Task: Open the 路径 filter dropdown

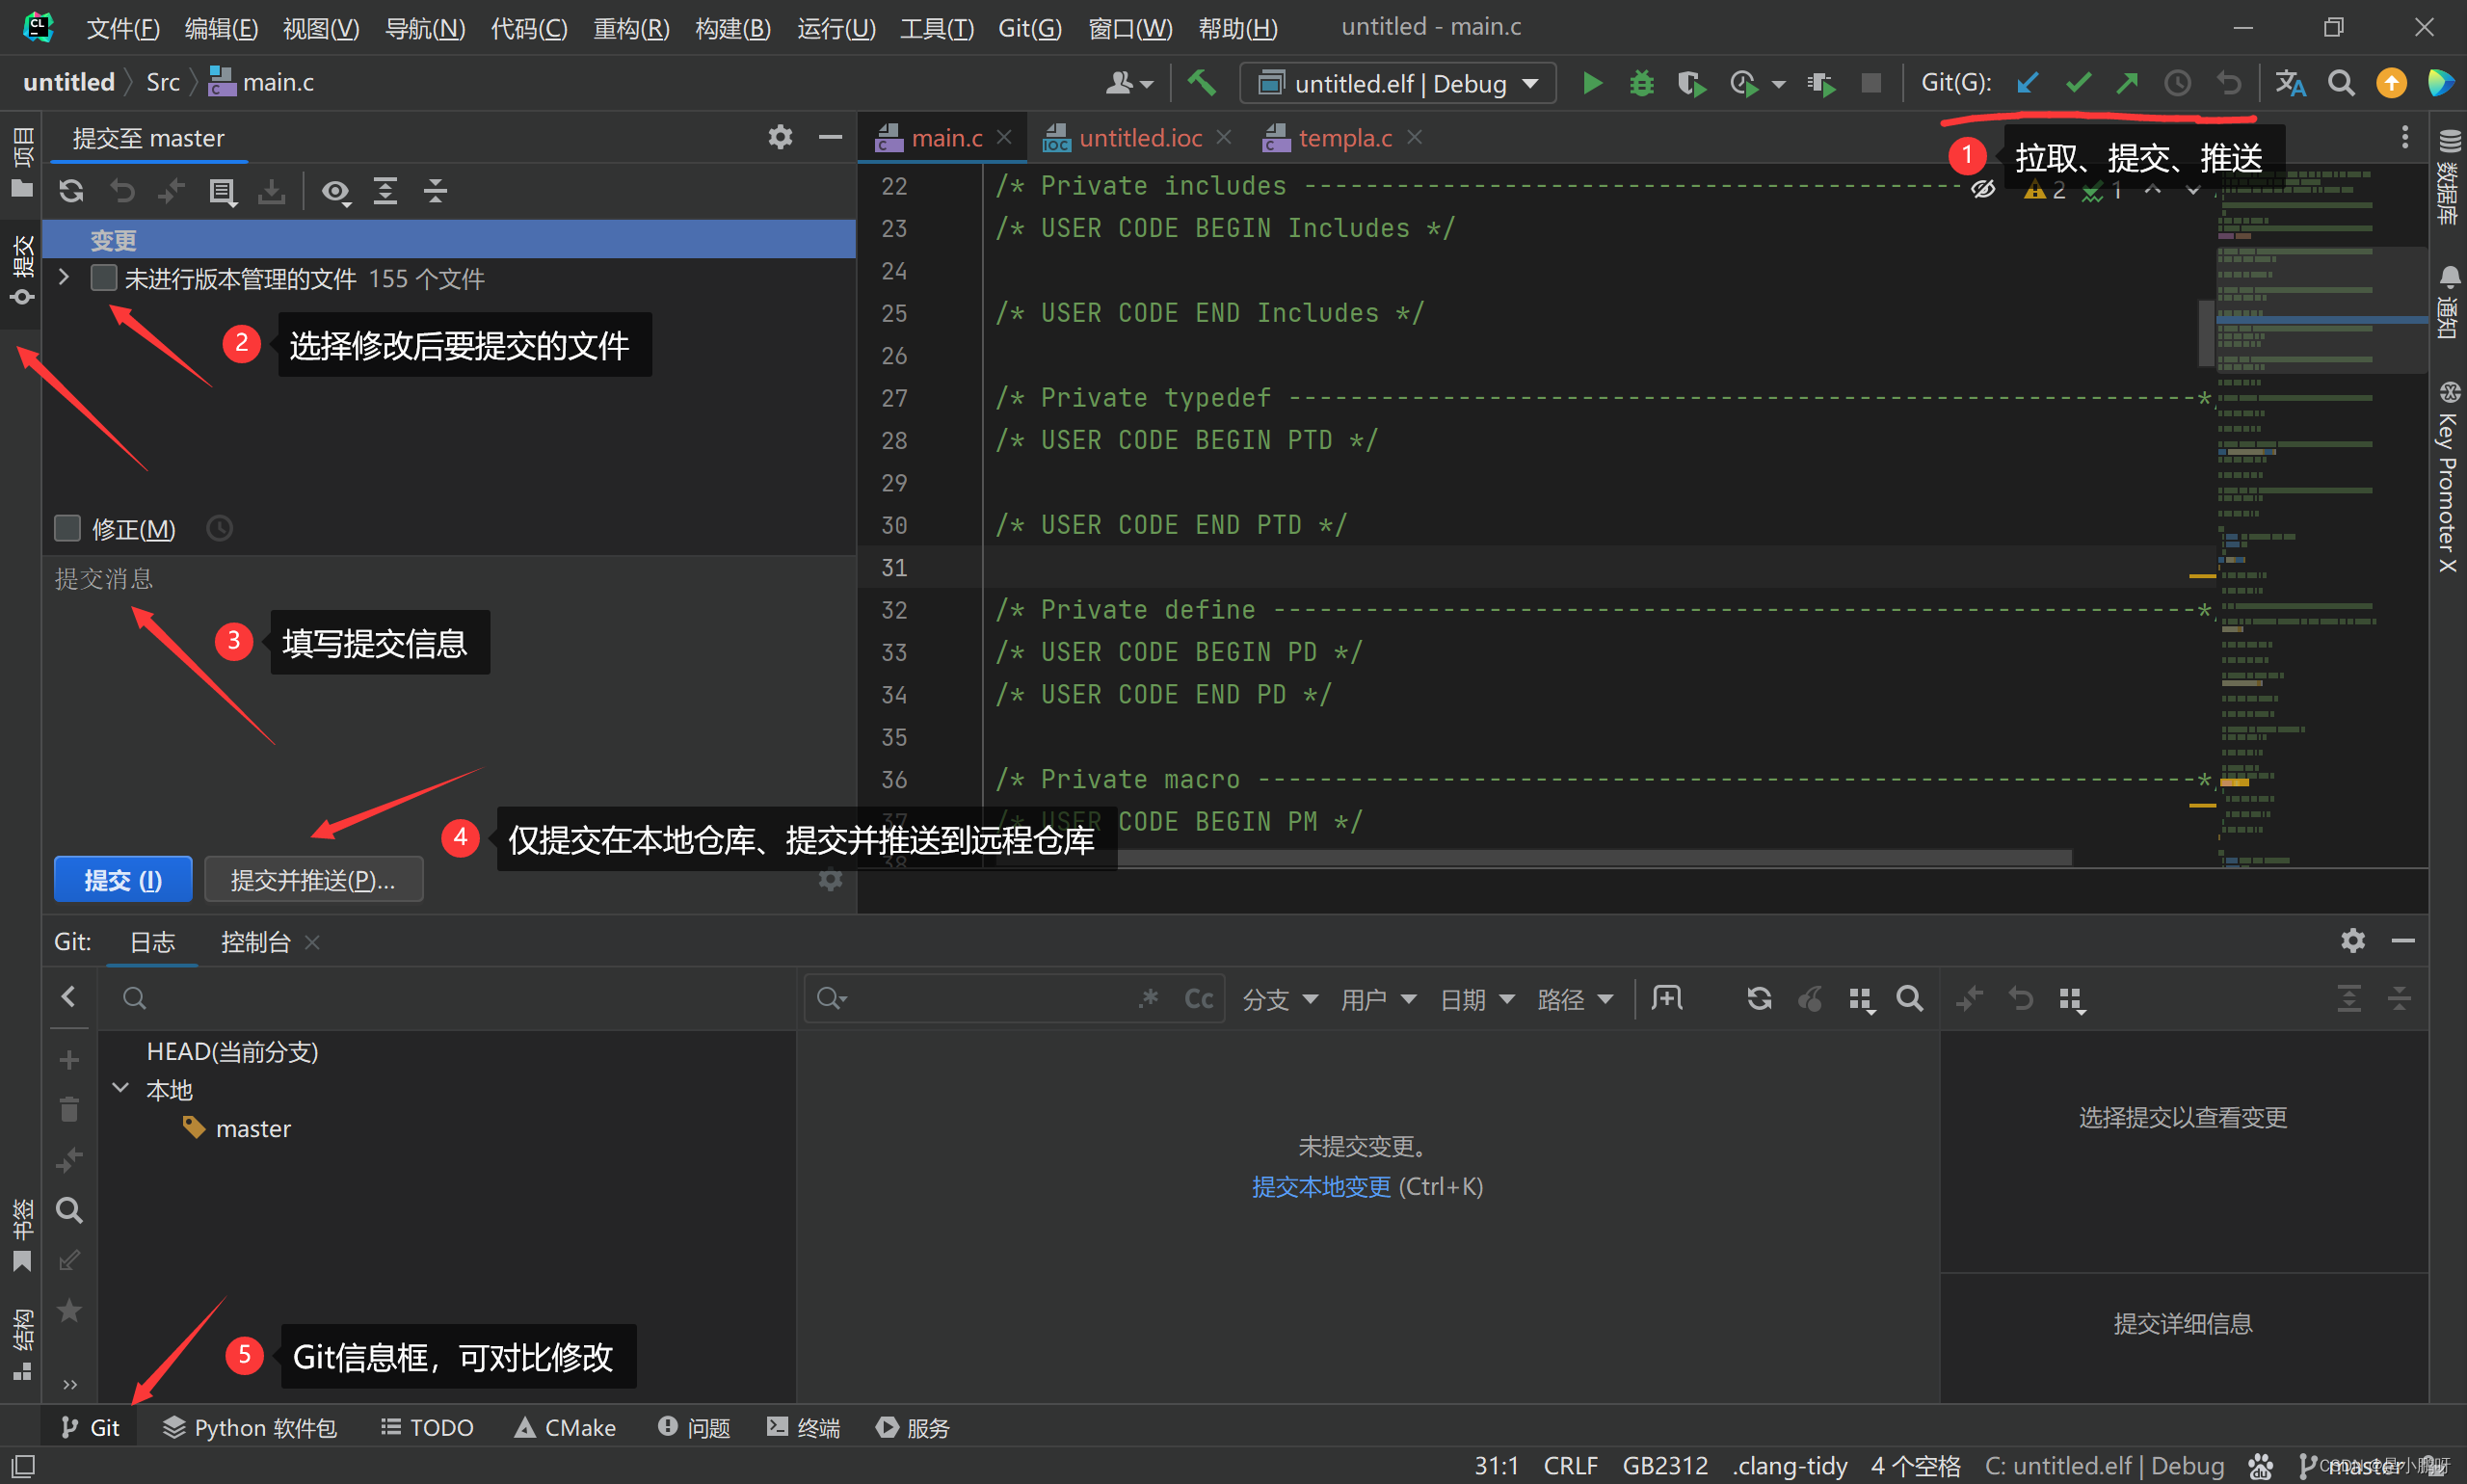Action: point(1575,999)
